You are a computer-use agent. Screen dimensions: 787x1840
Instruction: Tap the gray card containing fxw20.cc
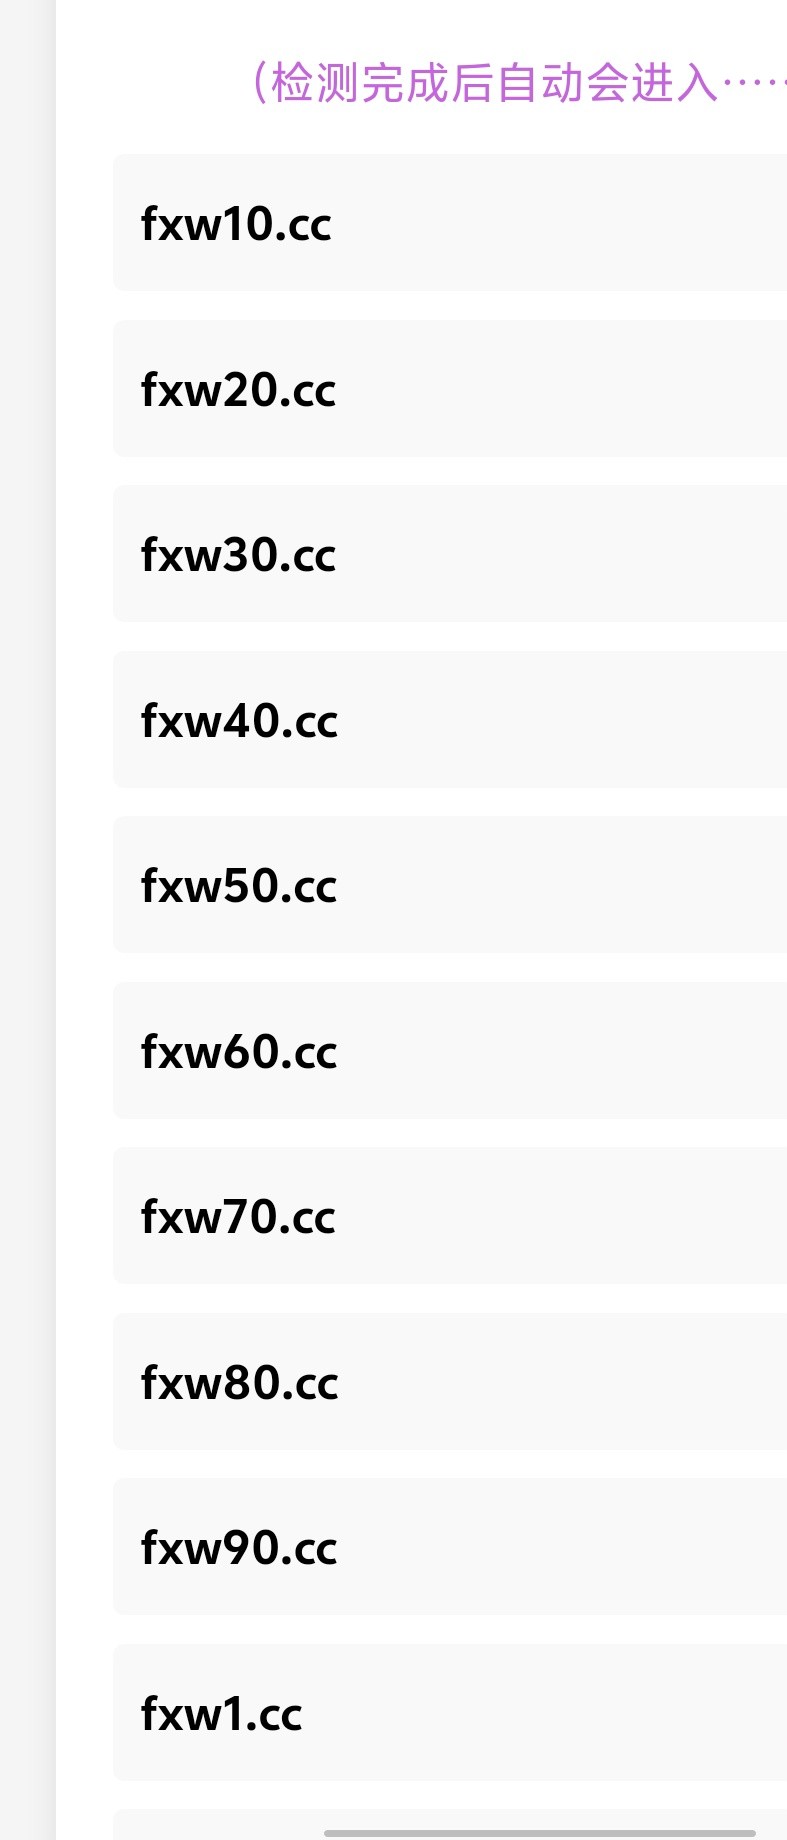(x=450, y=388)
